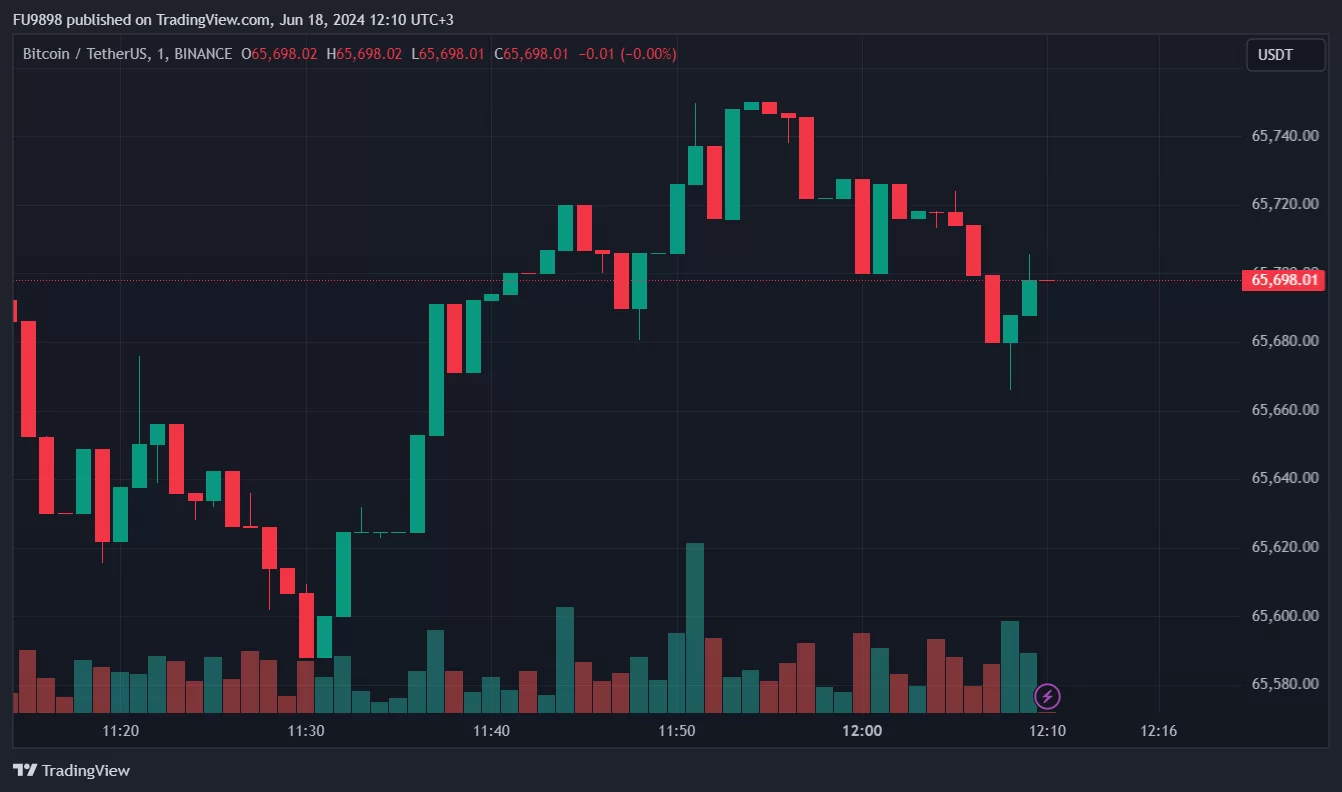Click the red 65,698.01 current price label
This screenshot has width=1342, height=792.
coord(1282,280)
